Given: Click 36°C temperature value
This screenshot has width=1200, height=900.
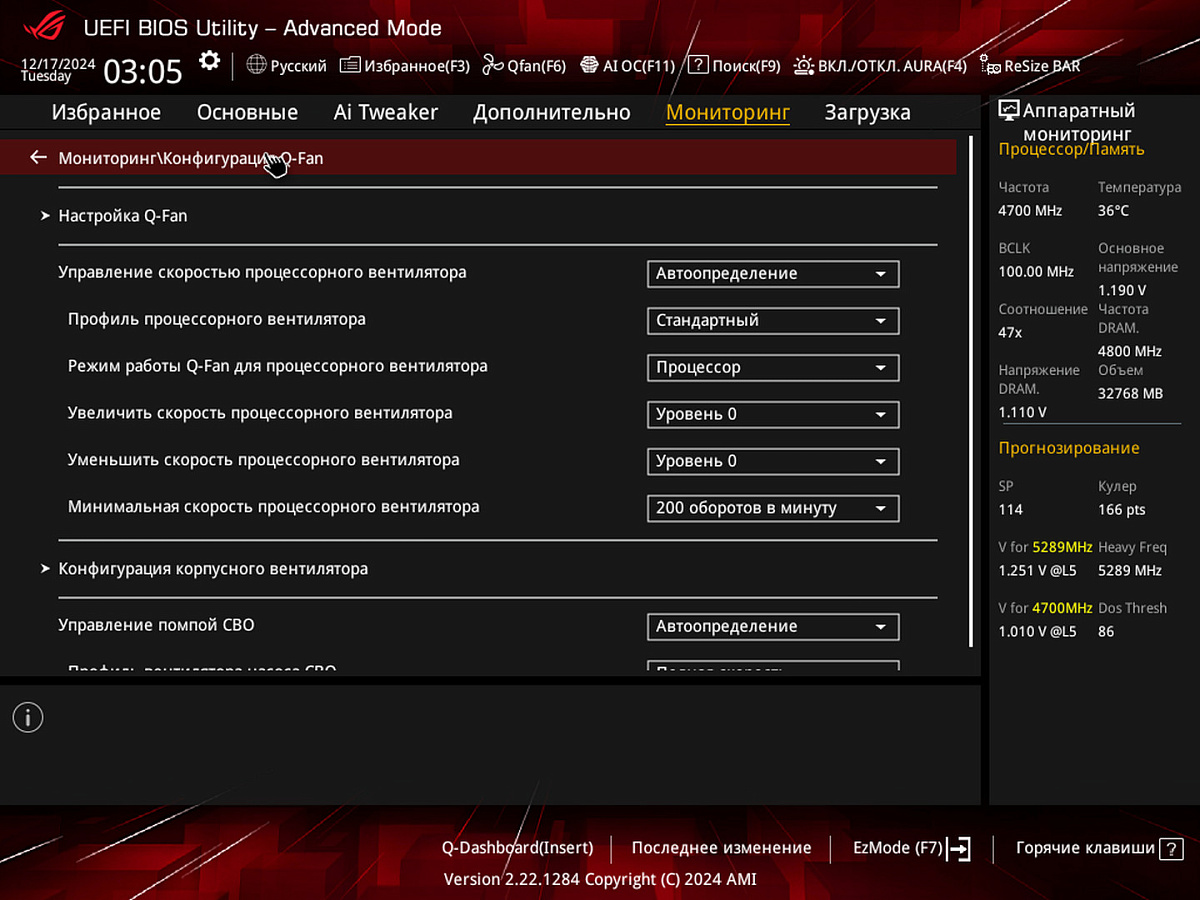Looking at the screenshot, I should coord(1113,211).
